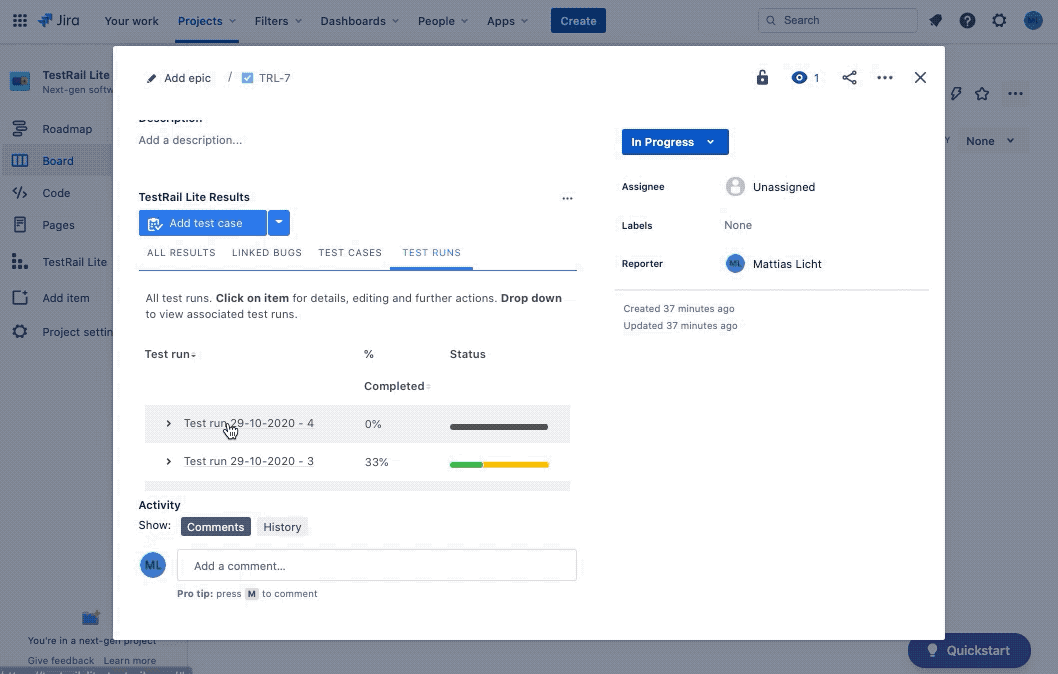Click the ML comment avatar

coord(152,565)
